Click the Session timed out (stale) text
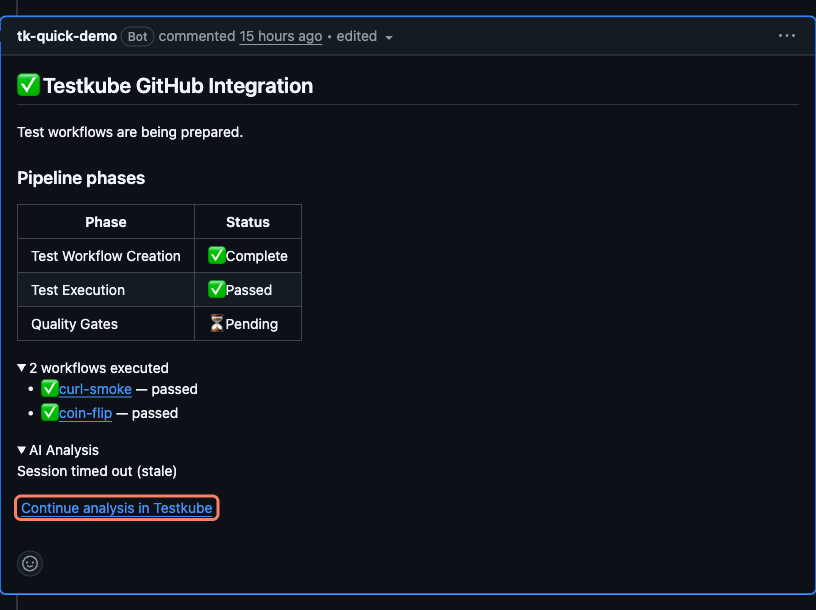 [97, 472]
